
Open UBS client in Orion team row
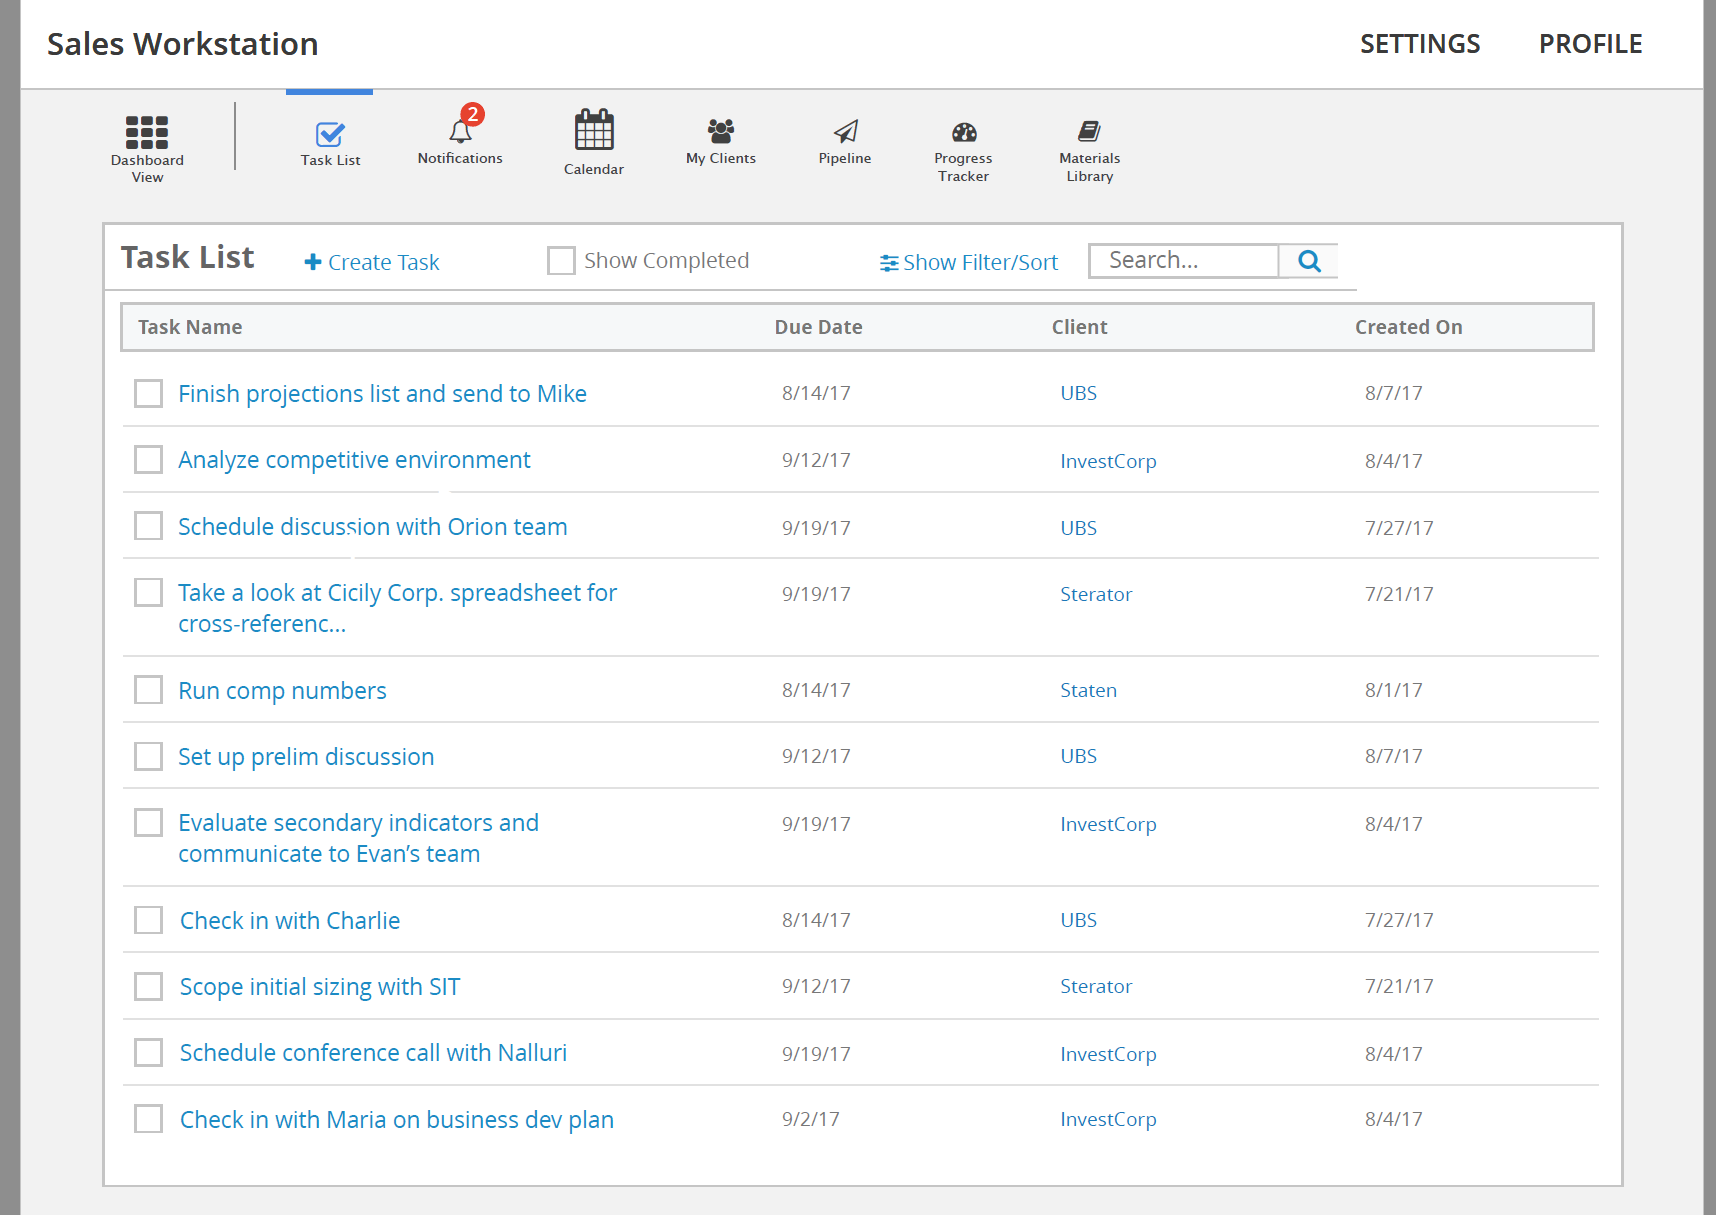[1078, 528]
